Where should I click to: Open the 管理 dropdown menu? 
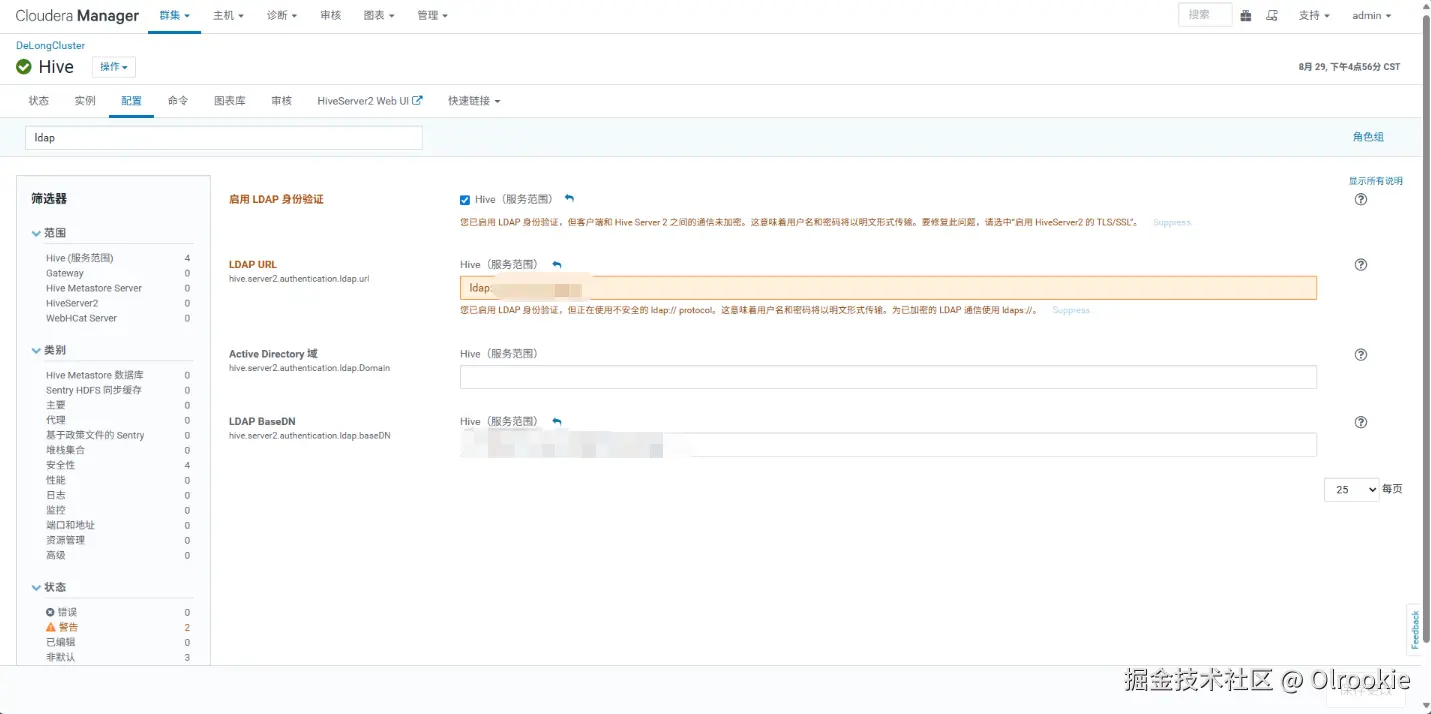[x=432, y=16]
